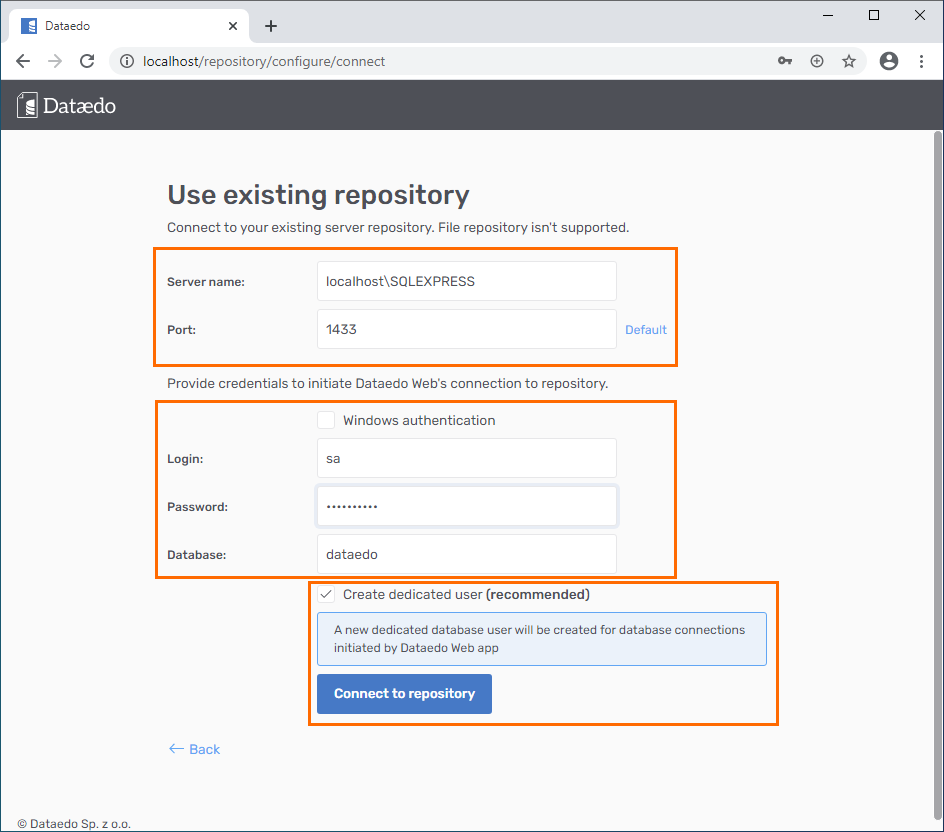View site information icon in address bar
The height and width of the screenshot is (832, 944).
[127, 61]
